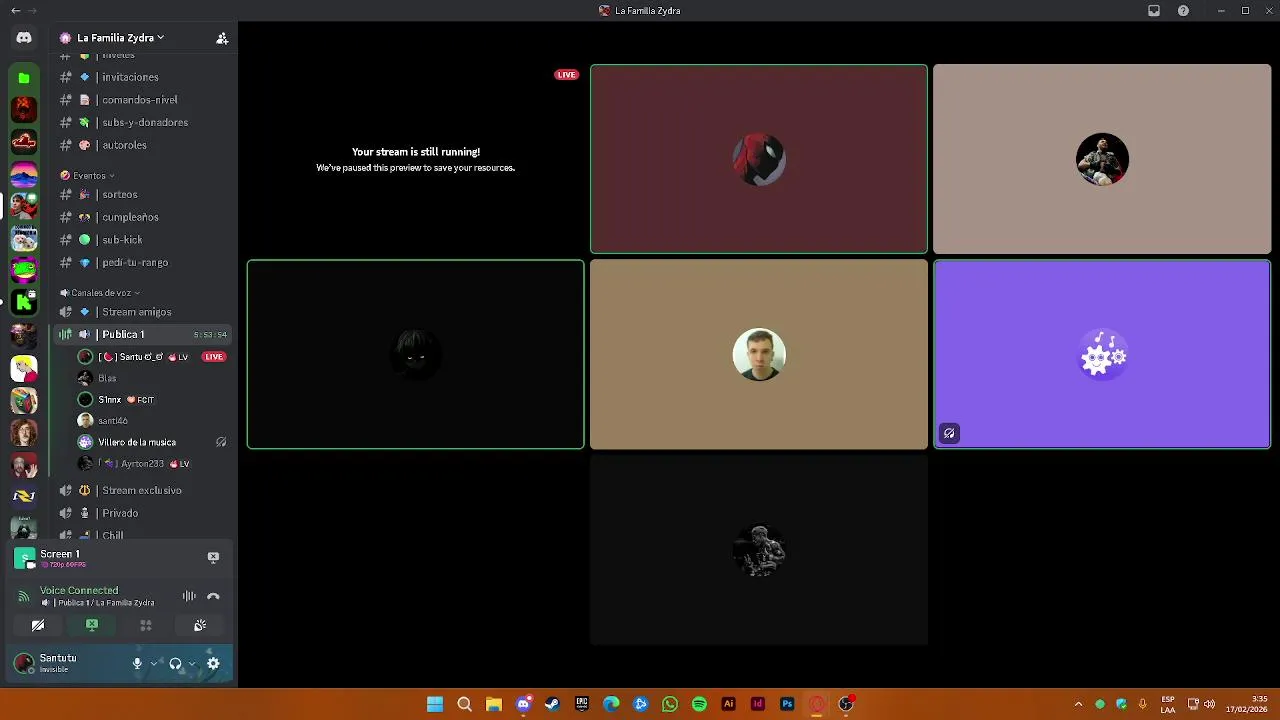Open the File Explorer taskbar icon
This screenshot has height=720, width=1280.
[x=493, y=704]
